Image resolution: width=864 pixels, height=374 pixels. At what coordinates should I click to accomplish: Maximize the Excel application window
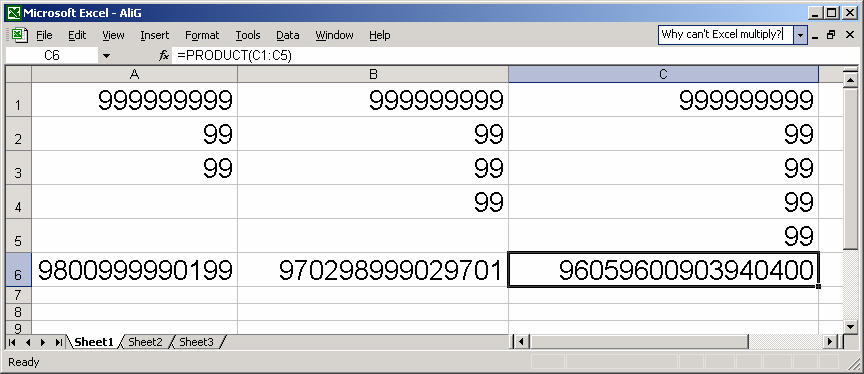pos(832,12)
